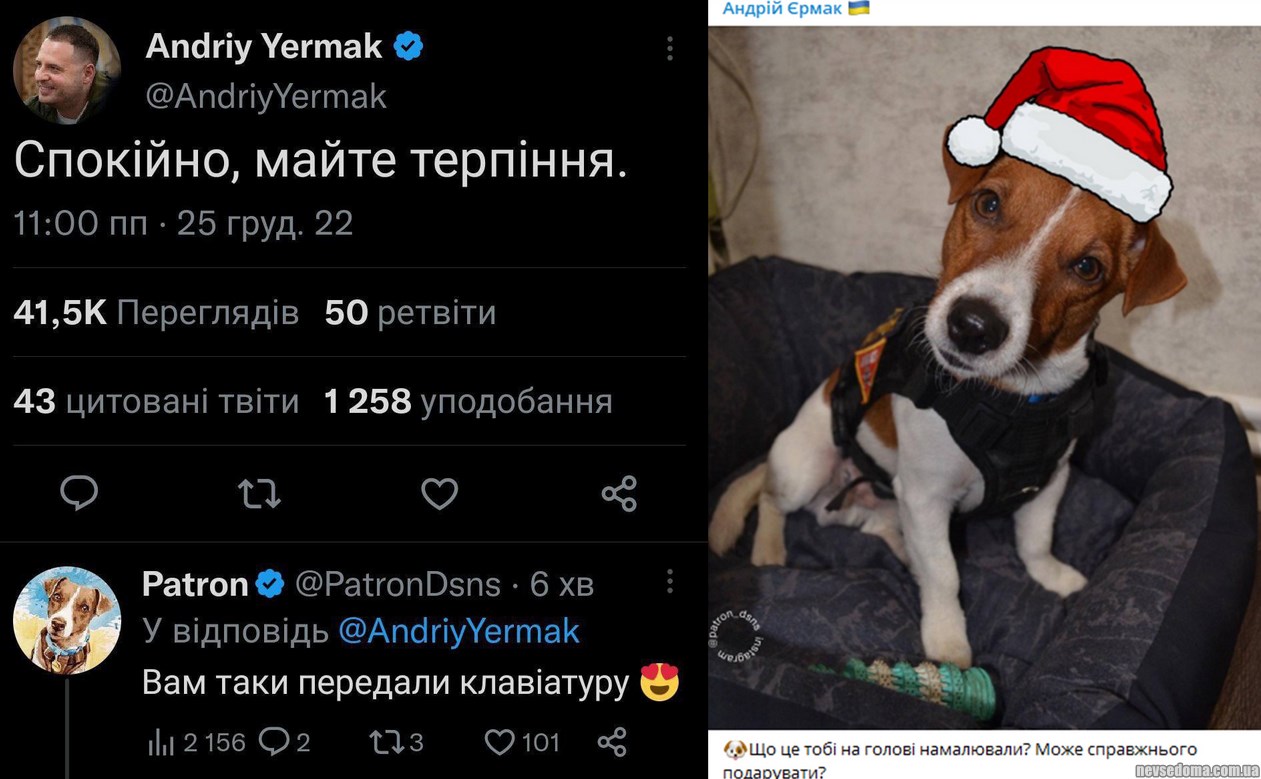Image resolution: width=1261 pixels, height=779 pixels.
Task: Click the Andriy Yermak display name
Action: (x=264, y=45)
